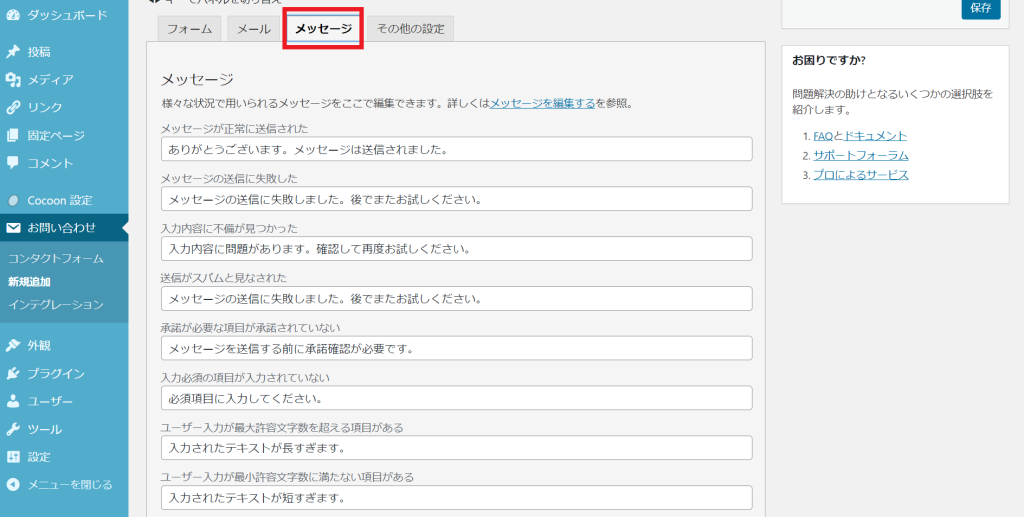Viewport: 1024px width, 517px height.
Task: Click the ありがとうございます sent message field
Action: (x=456, y=149)
